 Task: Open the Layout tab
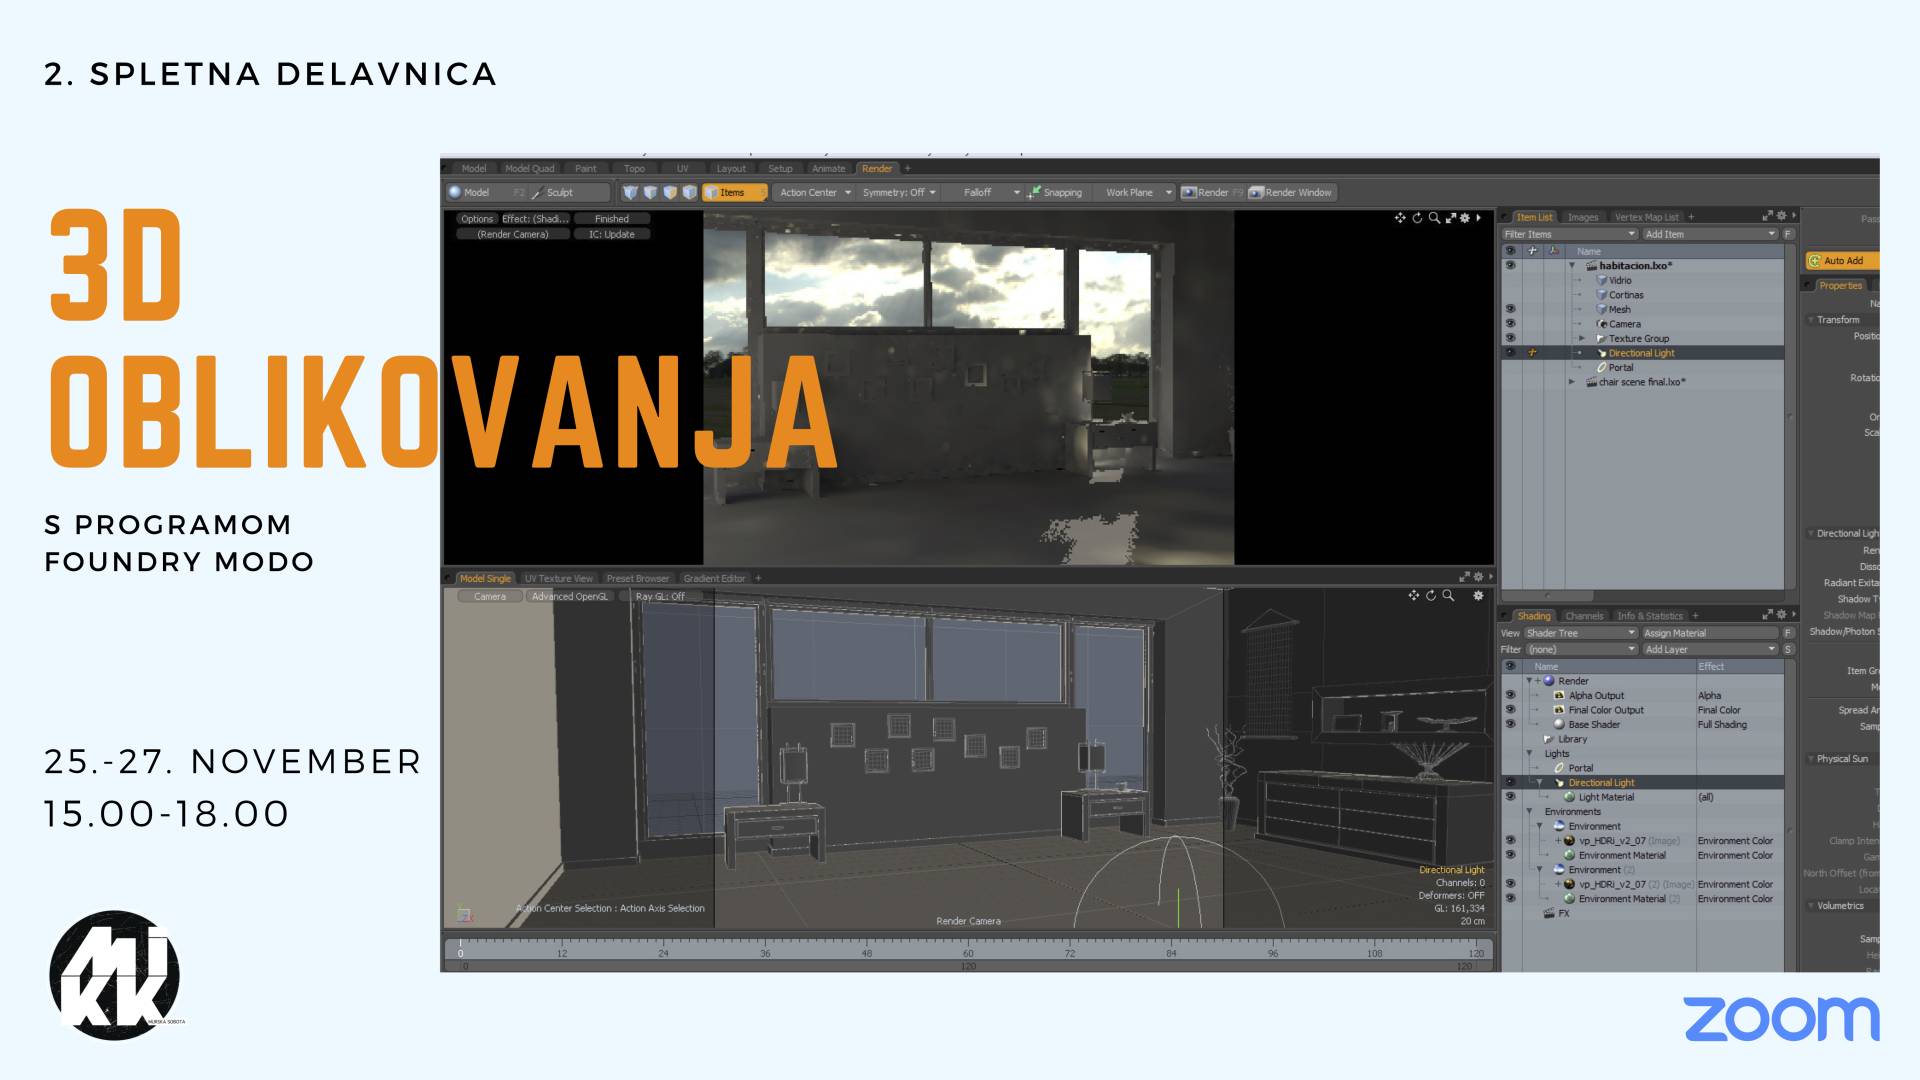tap(731, 168)
